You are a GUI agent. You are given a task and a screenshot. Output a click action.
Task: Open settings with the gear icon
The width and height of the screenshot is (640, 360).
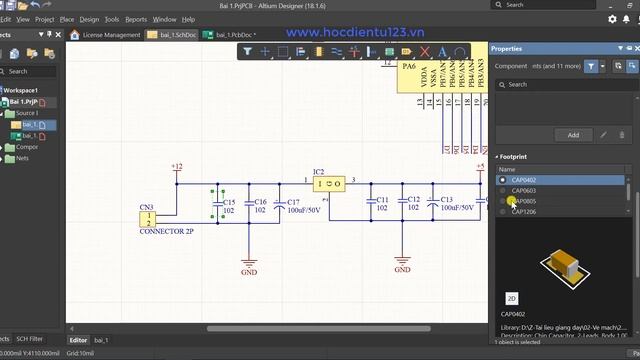point(612,19)
